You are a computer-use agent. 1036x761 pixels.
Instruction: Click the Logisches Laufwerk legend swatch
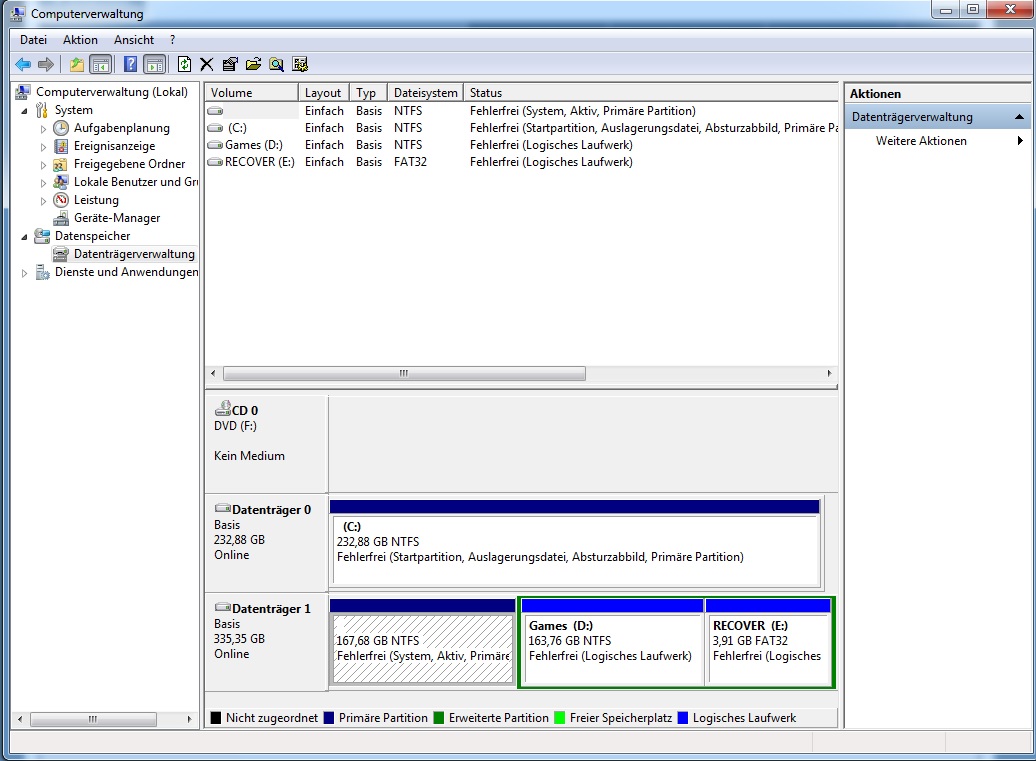683,718
